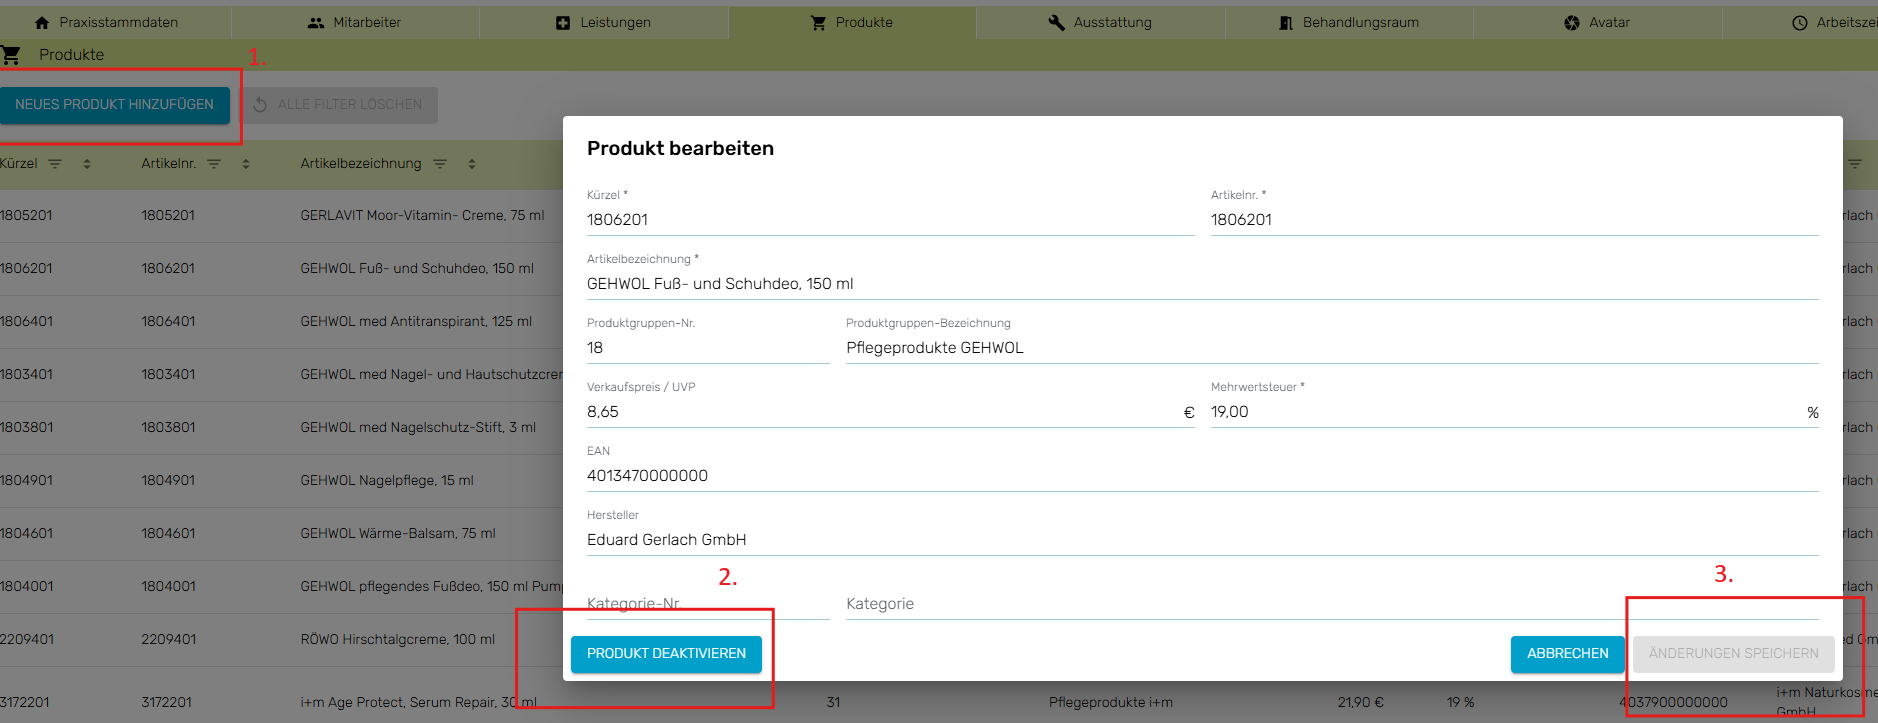Sort the Artikelbezeichnung column
This screenshot has height=723, width=1878.
pos(472,163)
